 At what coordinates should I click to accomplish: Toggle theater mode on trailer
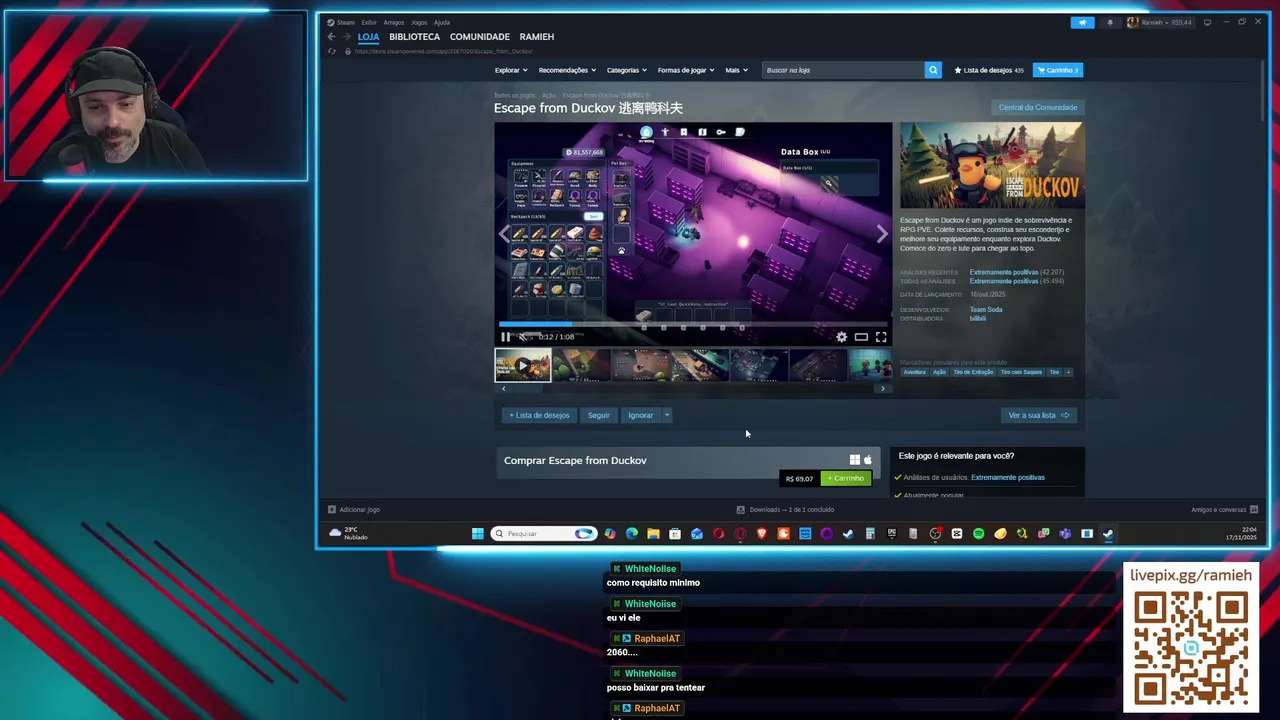861,337
